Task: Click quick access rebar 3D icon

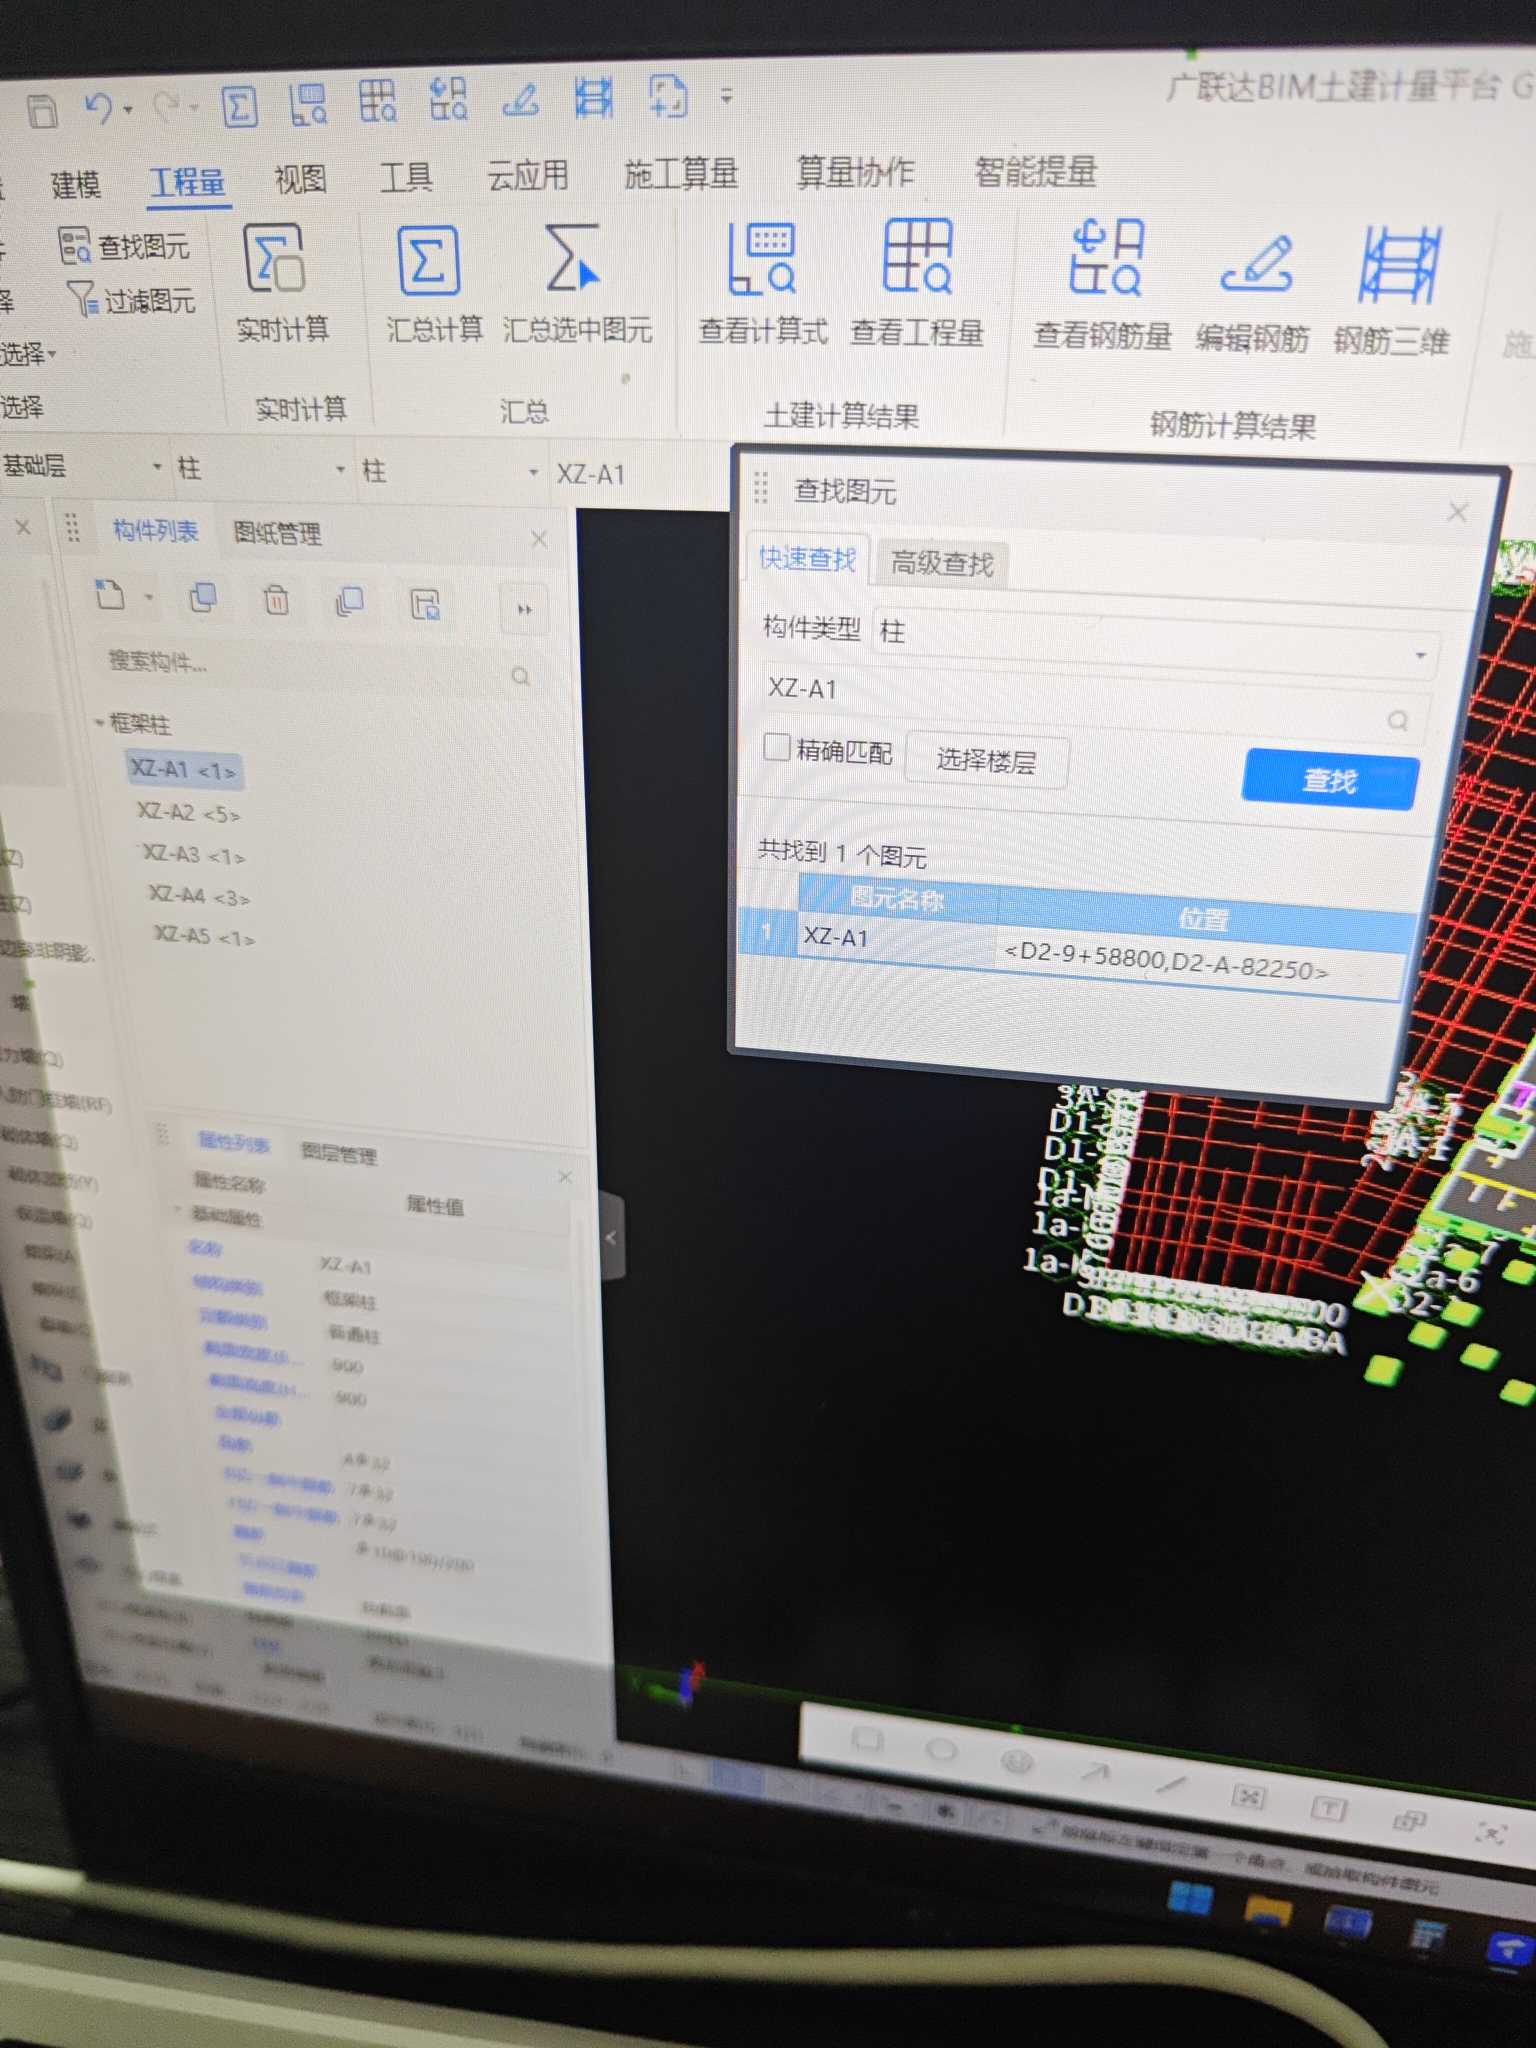Action: 593,98
